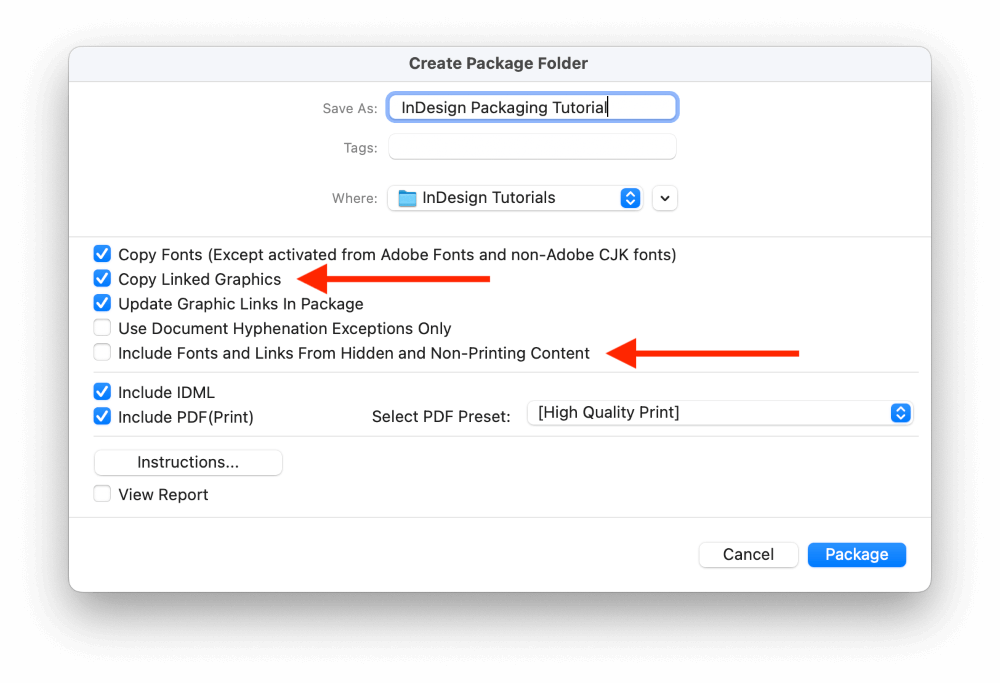Open the Where location stepper arrows
1000x683 pixels.
coord(630,198)
